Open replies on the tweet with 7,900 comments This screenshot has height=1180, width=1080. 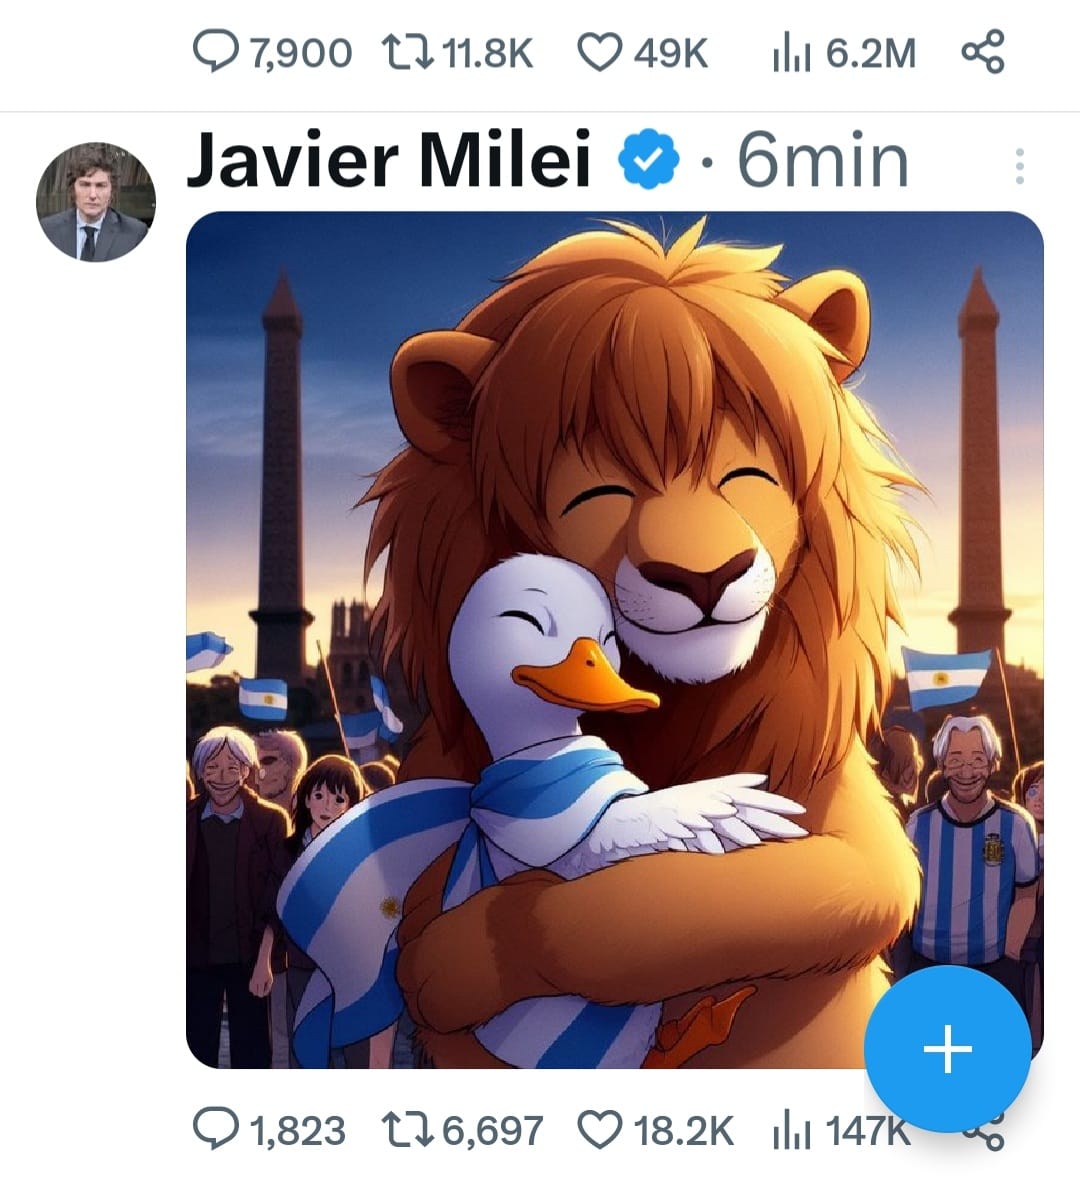213,52
